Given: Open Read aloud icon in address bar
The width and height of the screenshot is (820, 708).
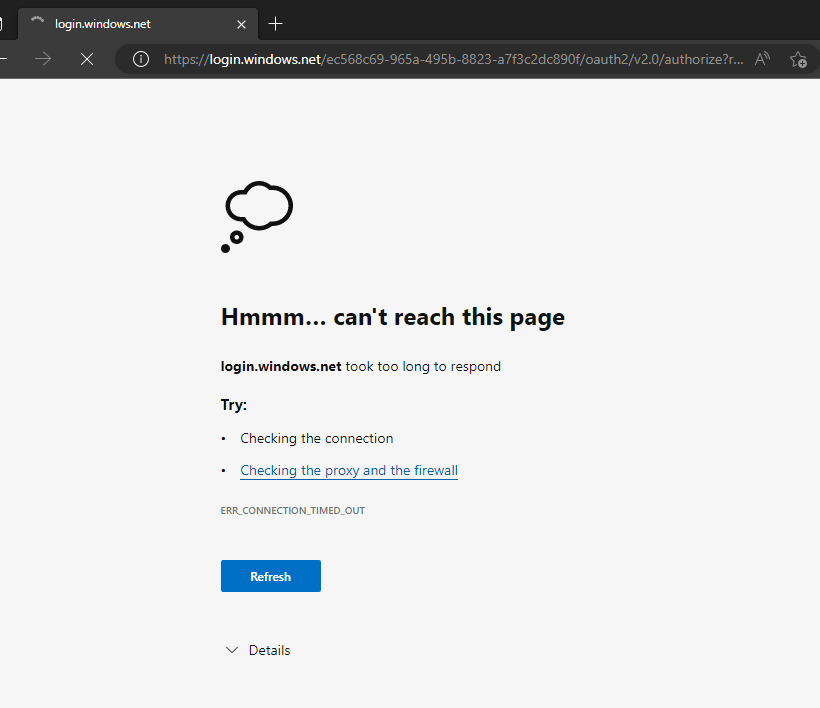Looking at the screenshot, I should click(762, 59).
